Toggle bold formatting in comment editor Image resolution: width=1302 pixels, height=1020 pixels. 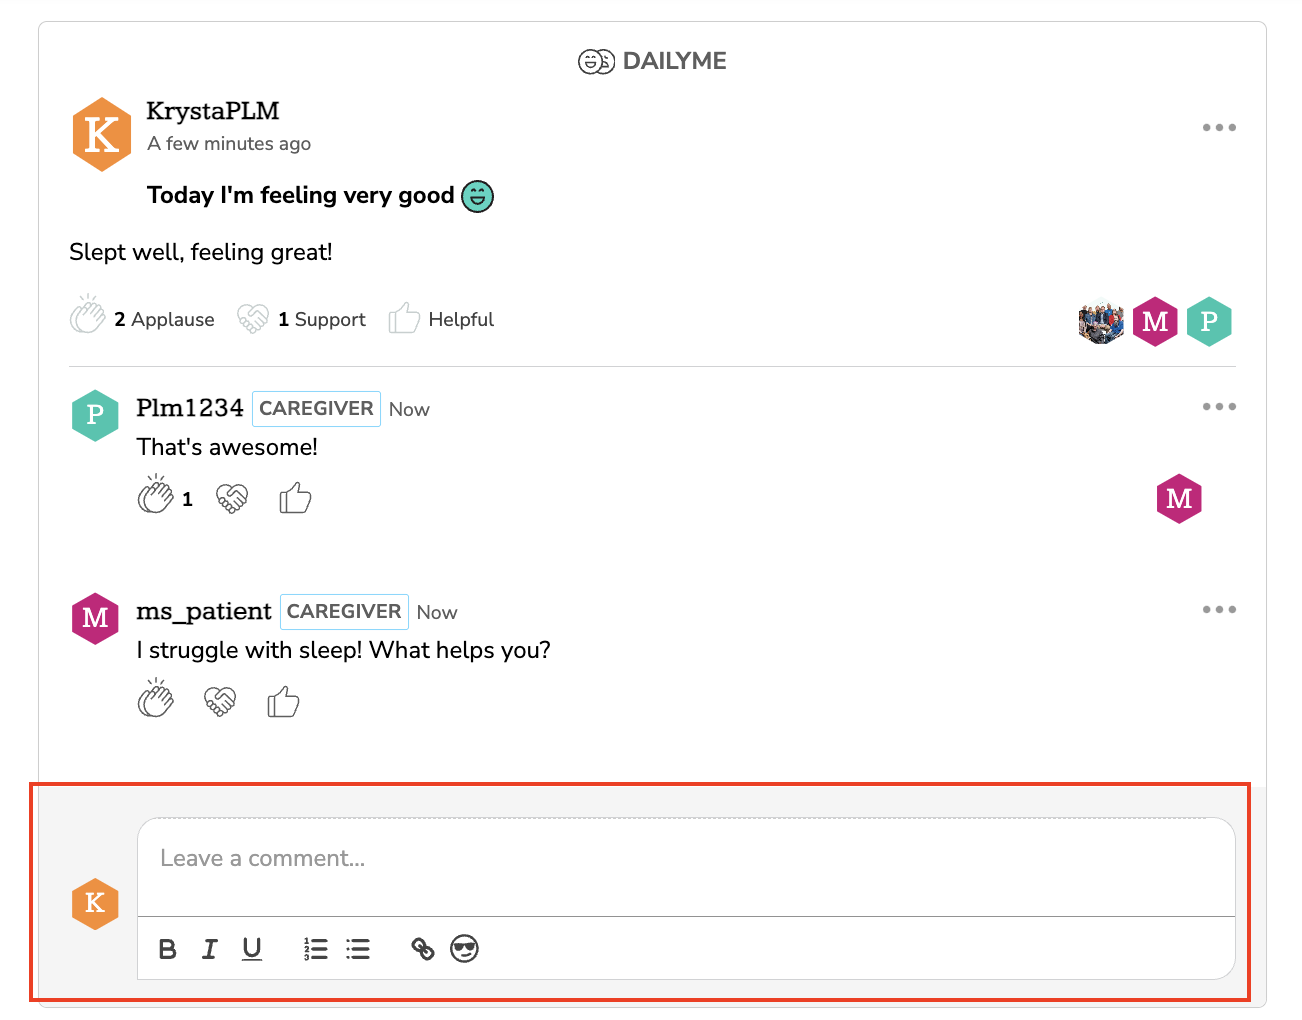(x=168, y=949)
